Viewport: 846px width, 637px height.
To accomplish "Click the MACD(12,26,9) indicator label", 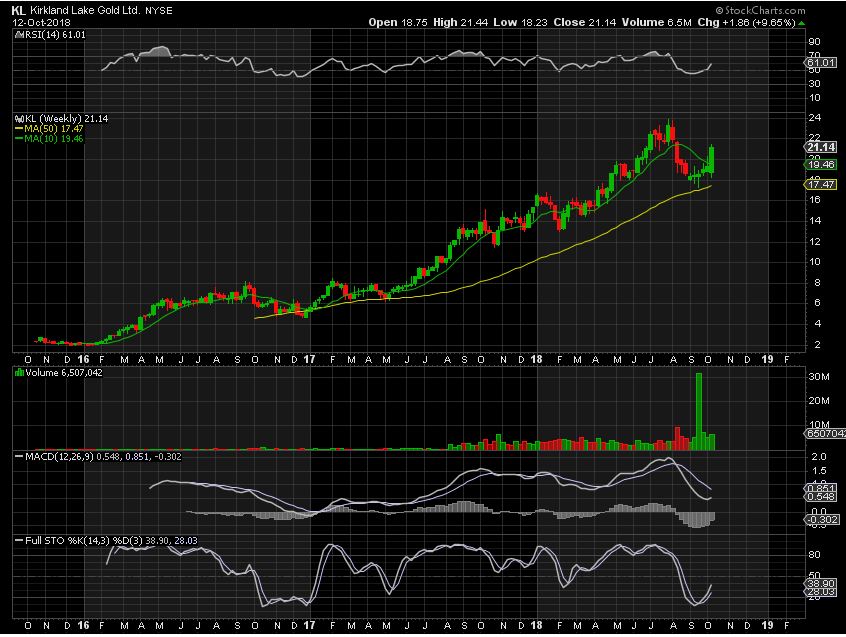I will coord(59,457).
